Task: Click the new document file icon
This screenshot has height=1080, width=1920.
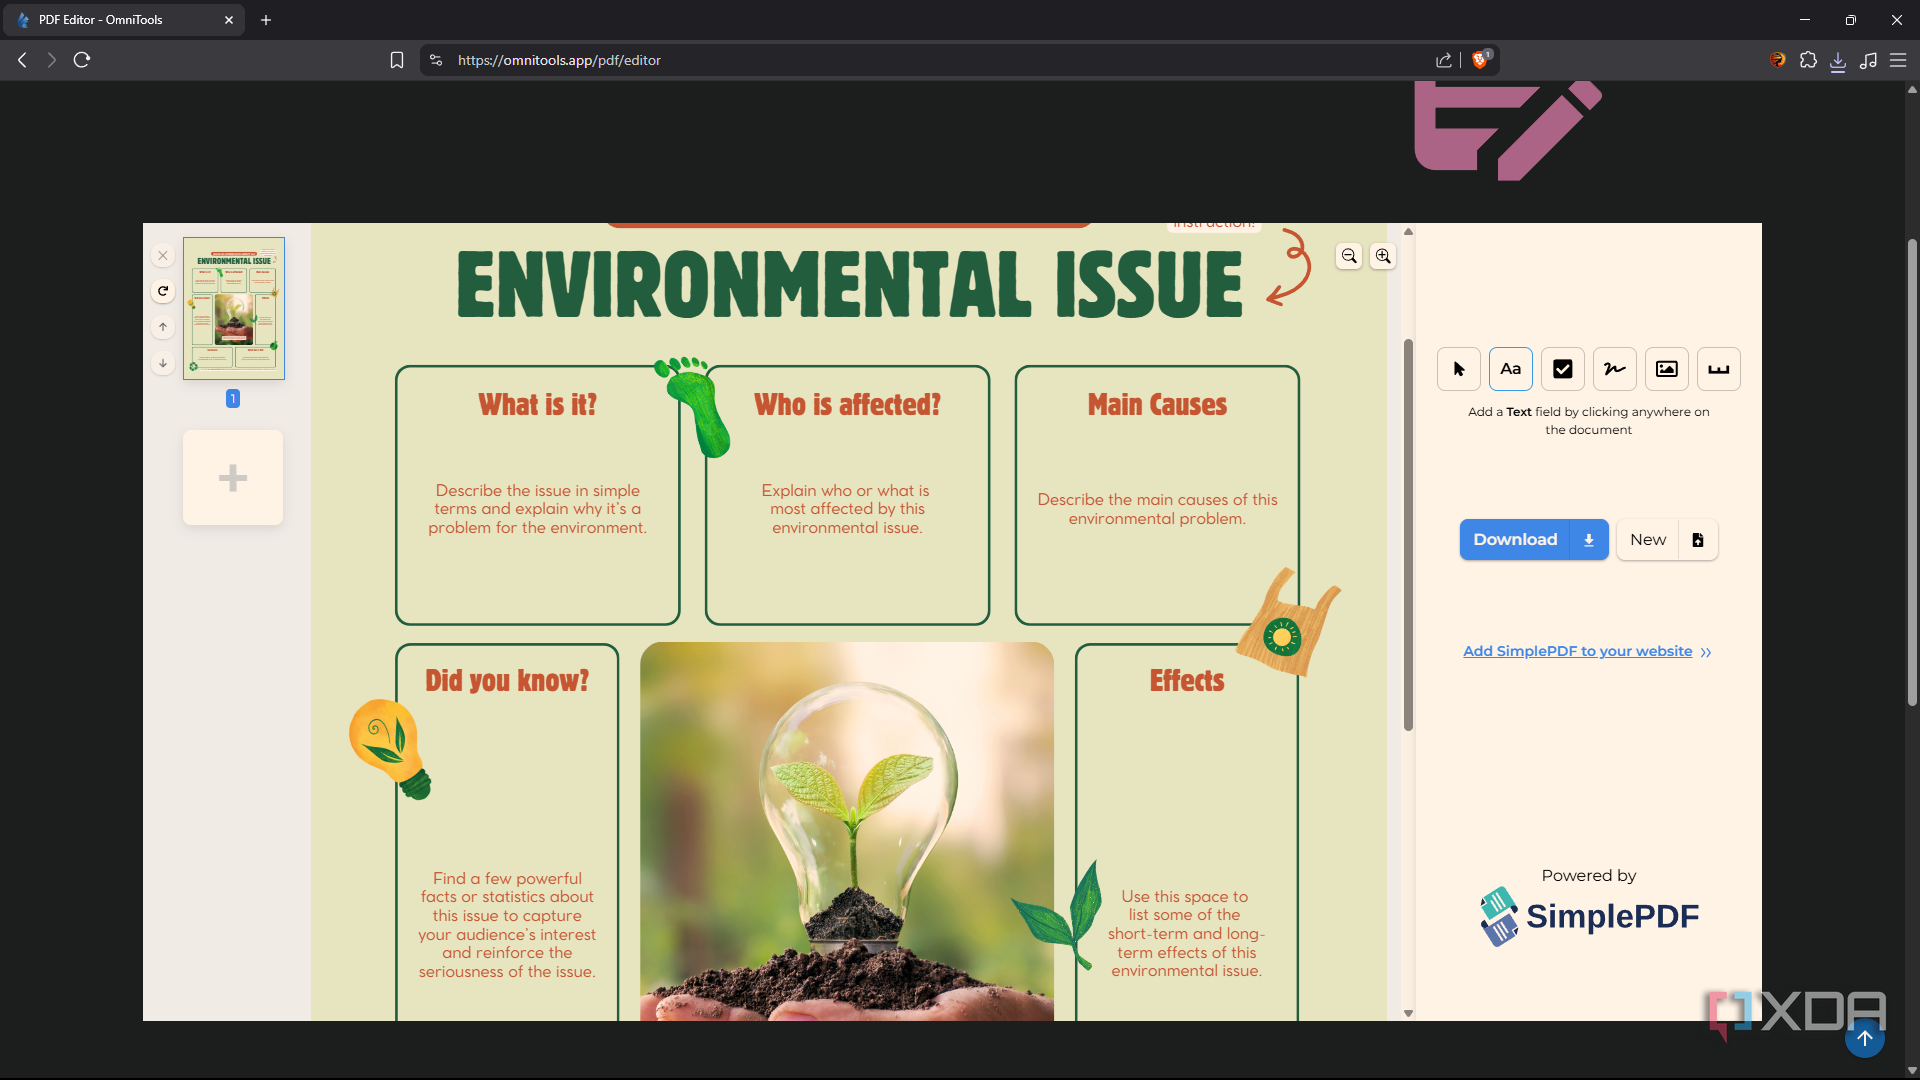Action: pyautogui.click(x=1698, y=540)
